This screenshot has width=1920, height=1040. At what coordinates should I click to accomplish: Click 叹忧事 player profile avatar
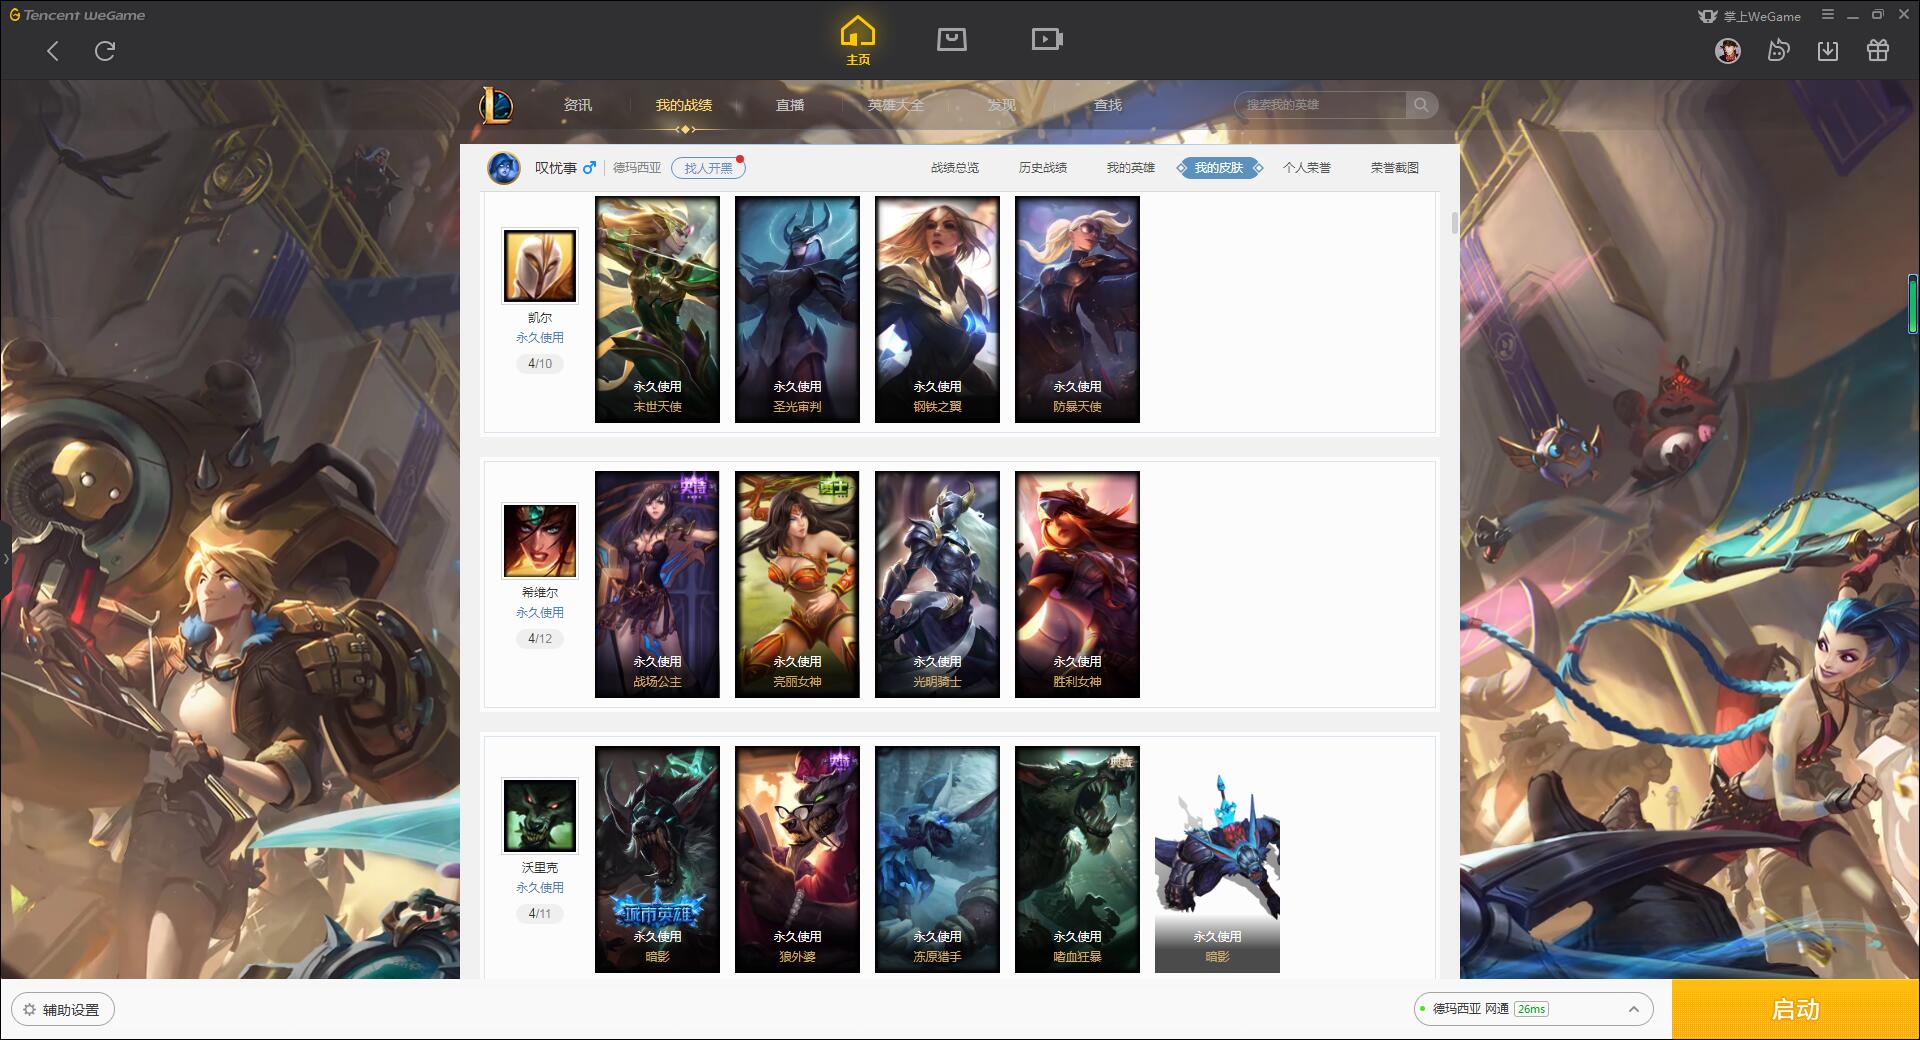(x=504, y=168)
